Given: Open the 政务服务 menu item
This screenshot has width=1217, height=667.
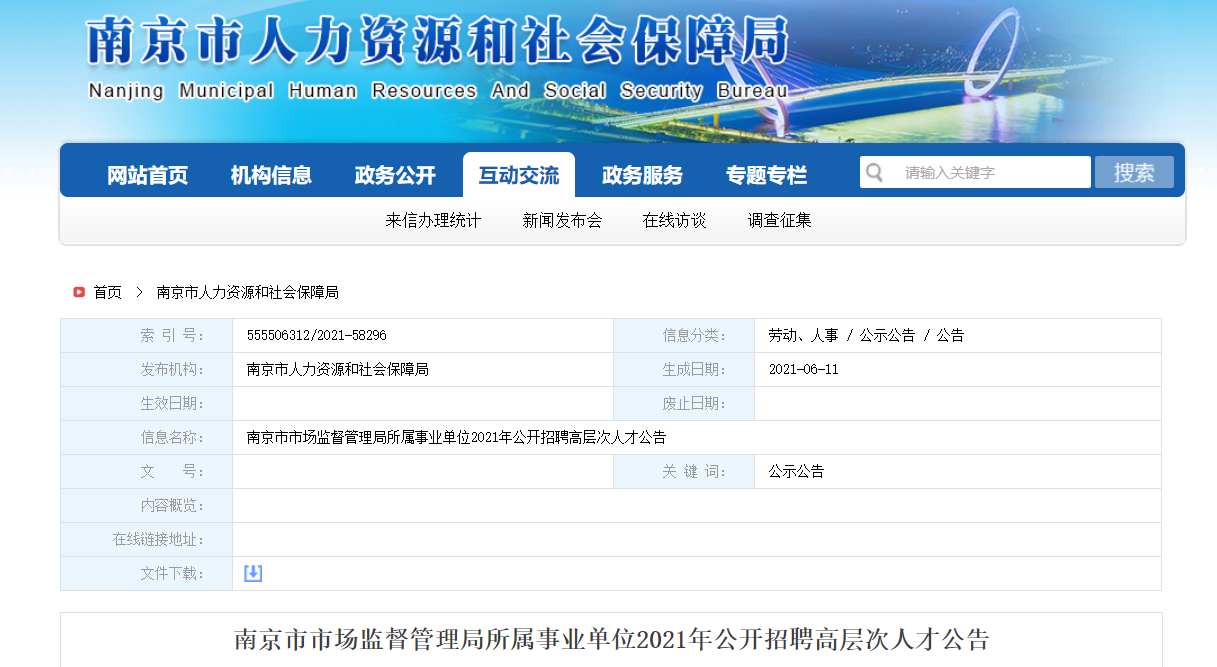Looking at the screenshot, I should coord(642,175).
